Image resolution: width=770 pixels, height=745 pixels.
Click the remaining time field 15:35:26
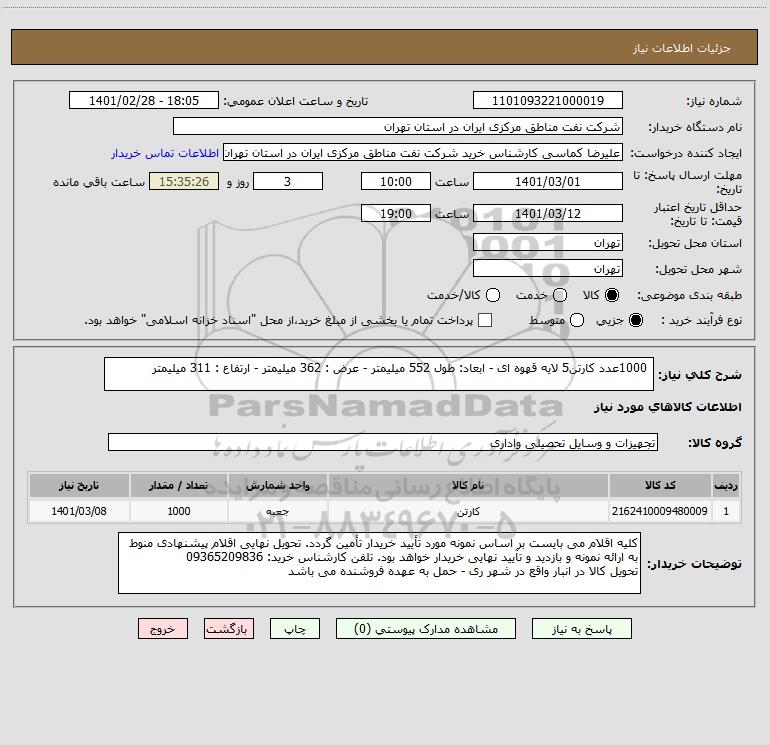184,182
